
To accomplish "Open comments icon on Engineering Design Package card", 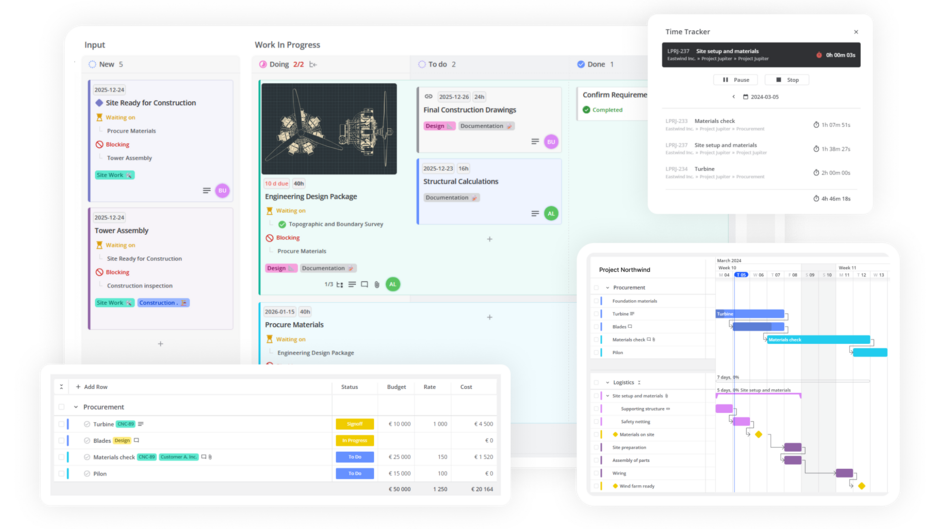I will pos(365,285).
